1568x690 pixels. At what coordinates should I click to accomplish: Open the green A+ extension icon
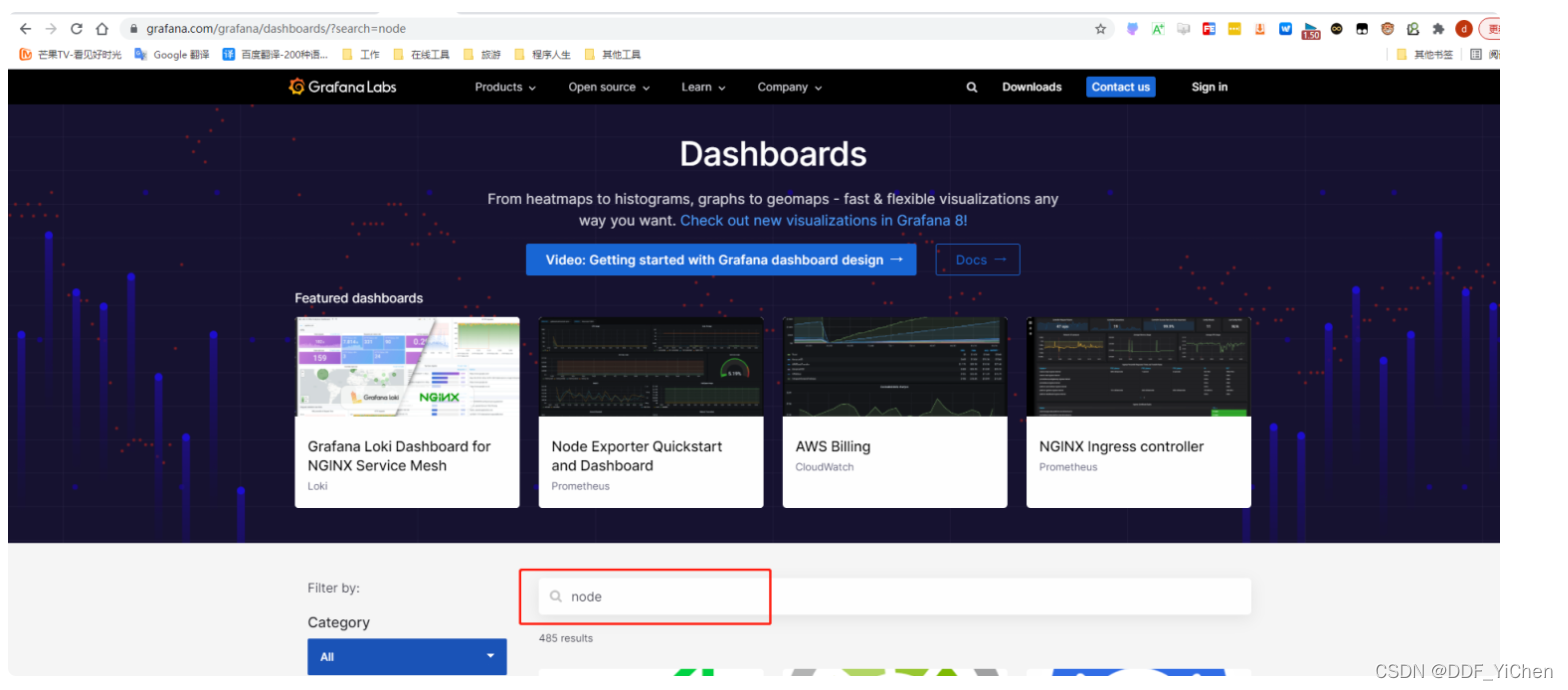(1158, 29)
